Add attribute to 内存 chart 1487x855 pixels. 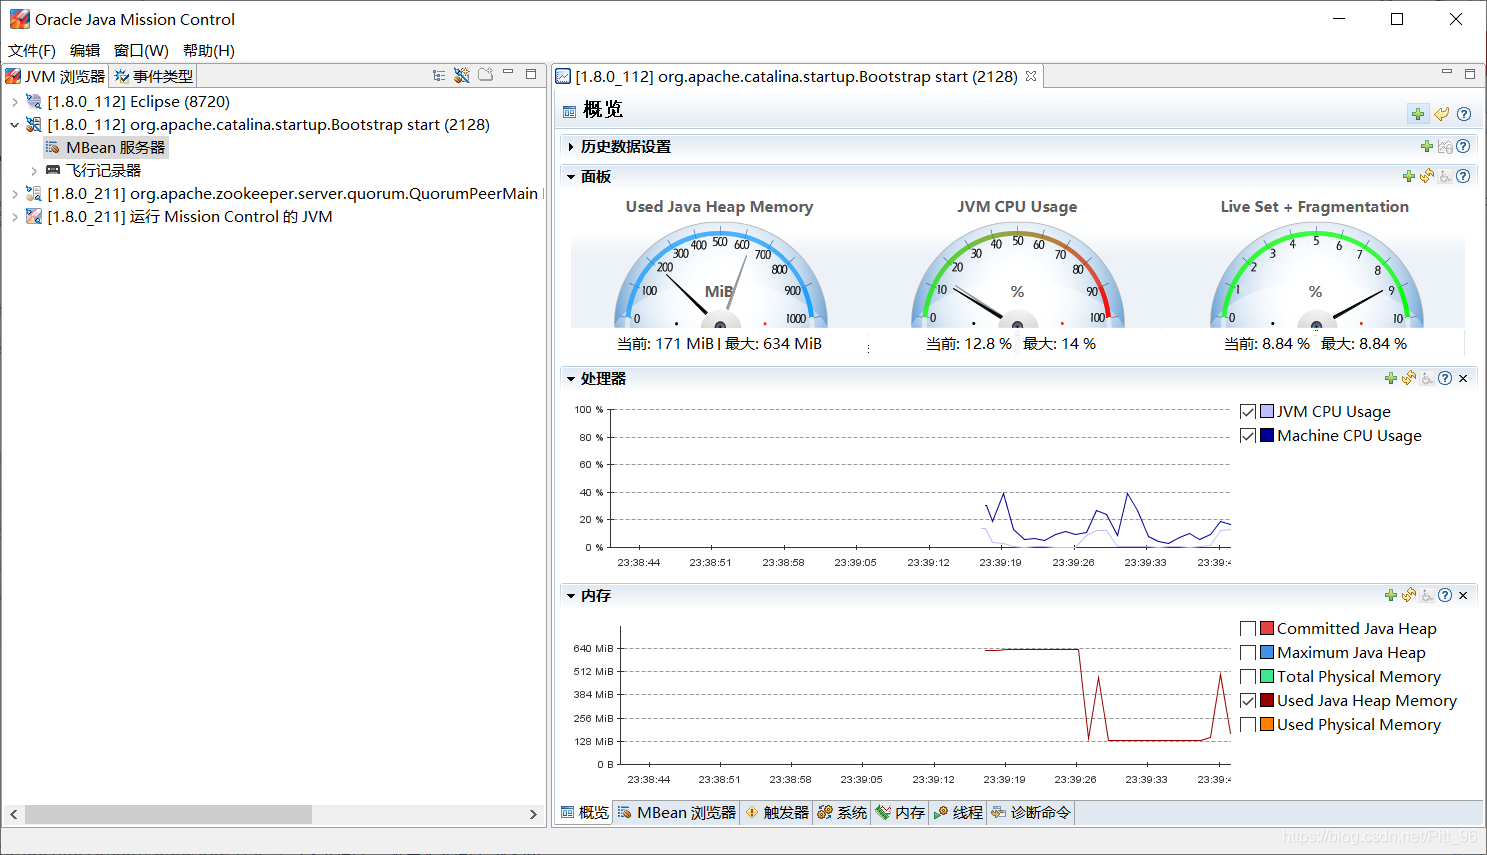1391,595
